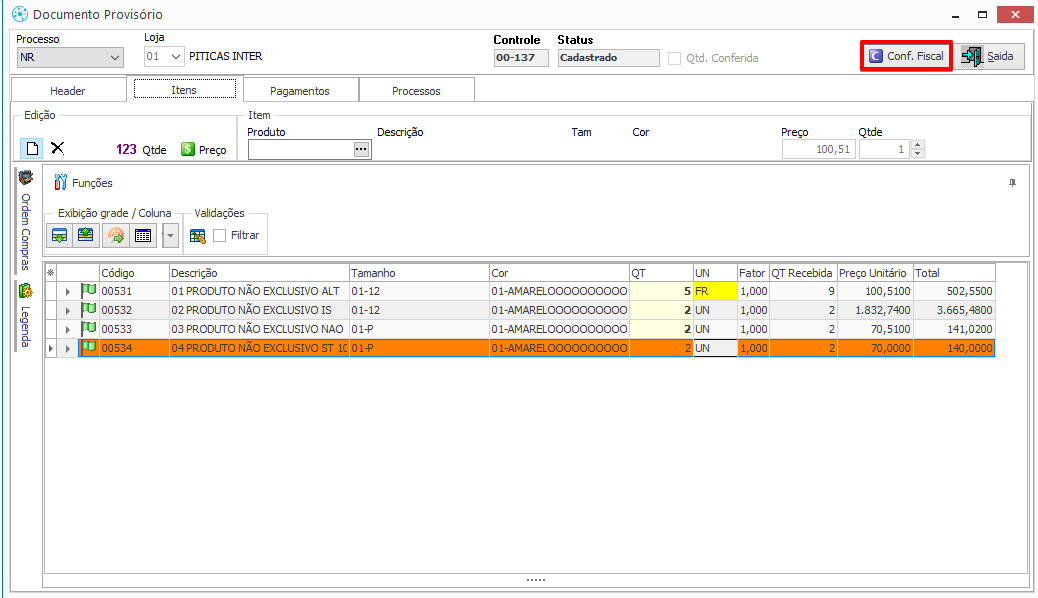Image resolution: width=1038 pixels, height=598 pixels.
Task: Open the Funções tools menu
Action: [x=83, y=183]
